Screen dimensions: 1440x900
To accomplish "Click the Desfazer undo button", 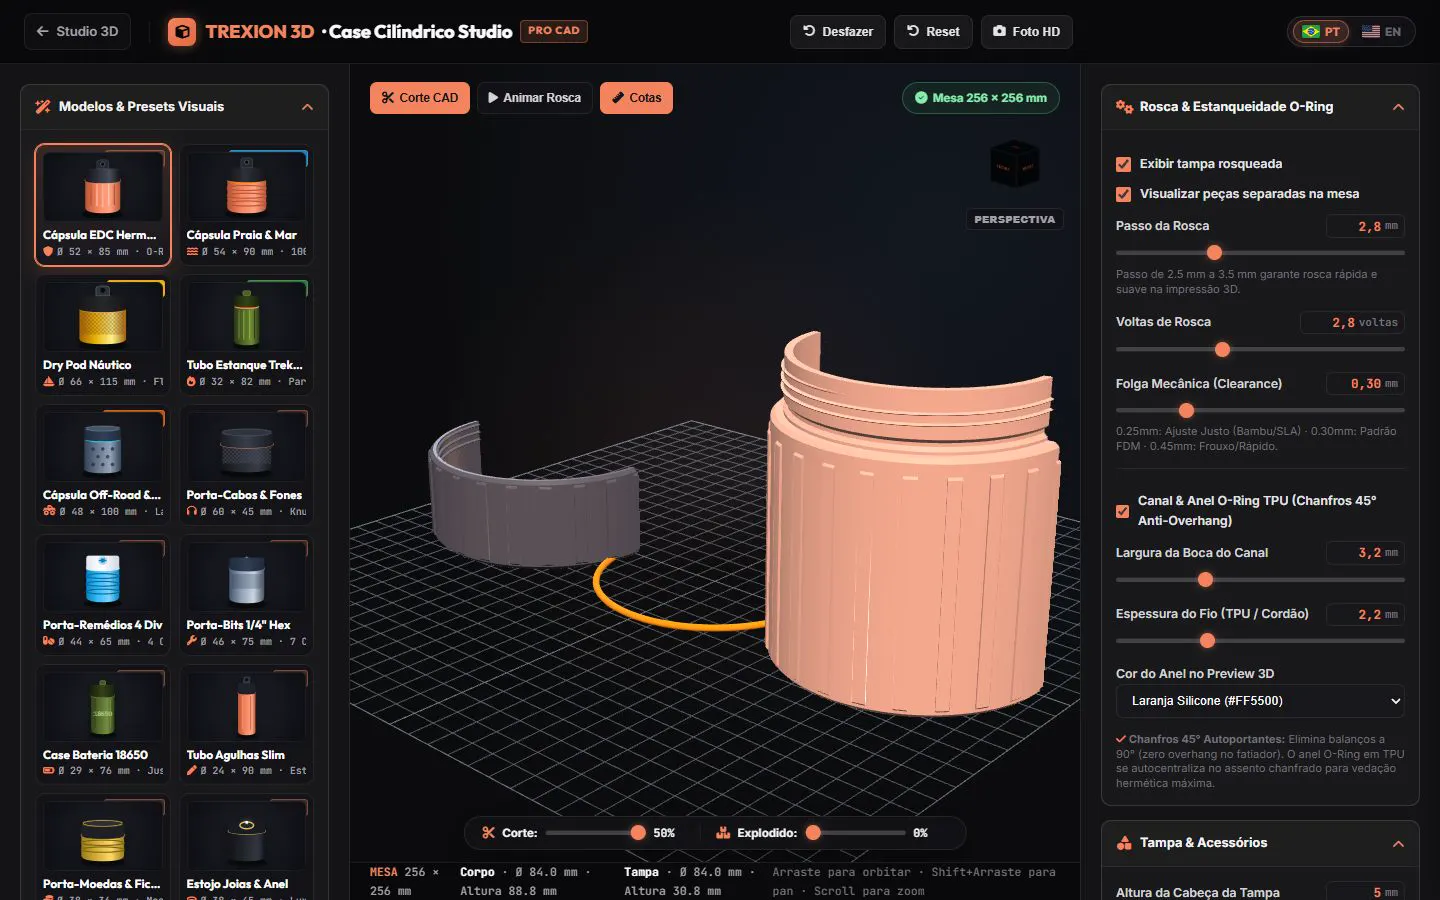I will [838, 32].
